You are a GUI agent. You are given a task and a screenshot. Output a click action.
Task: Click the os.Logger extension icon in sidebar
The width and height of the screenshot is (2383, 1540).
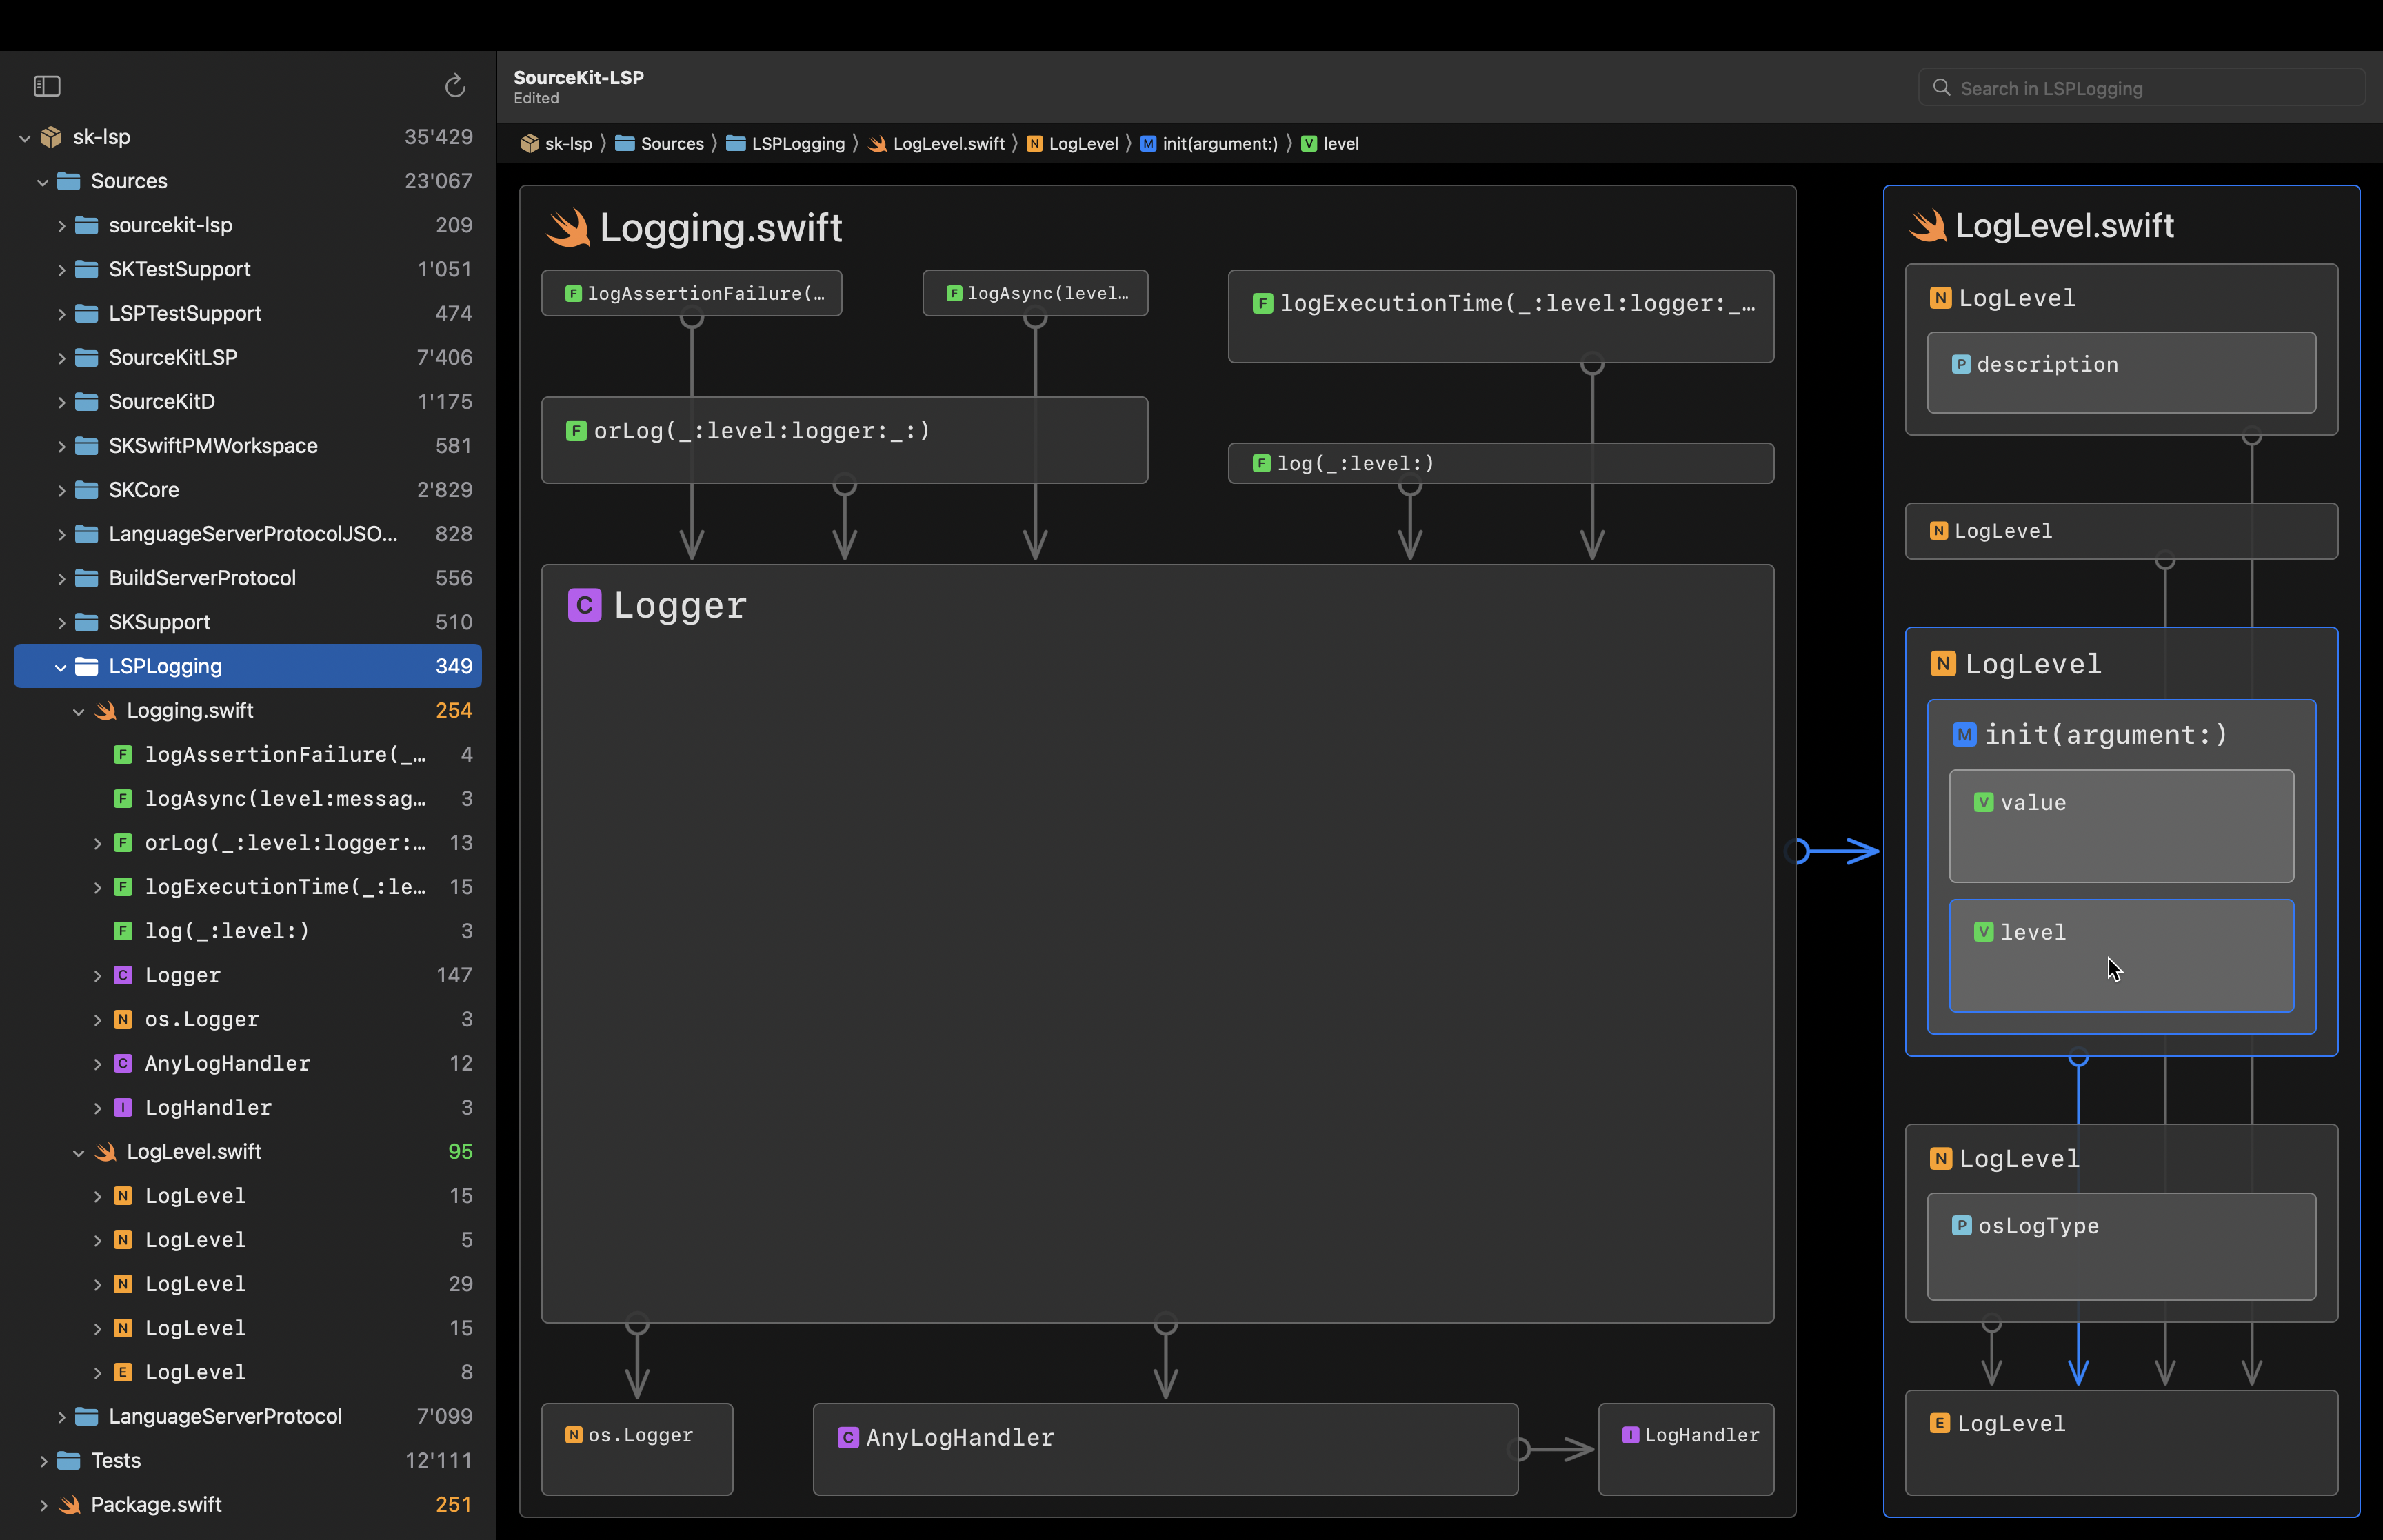point(123,1019)
